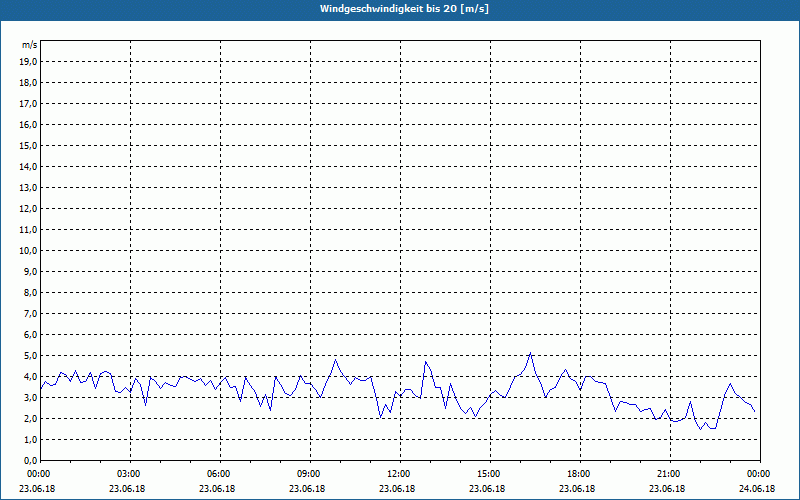Click the 03:00 time axis label
The width and height of the screenshot is (800, 500).
130,474
